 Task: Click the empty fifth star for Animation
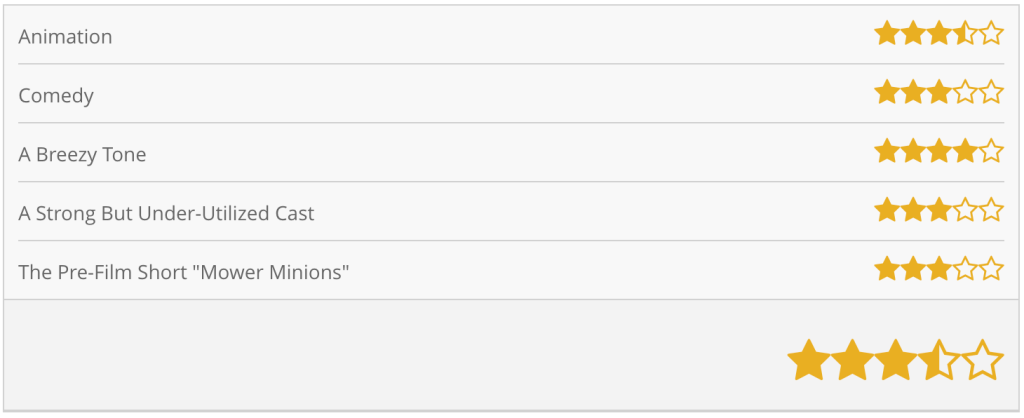[991, 35]
